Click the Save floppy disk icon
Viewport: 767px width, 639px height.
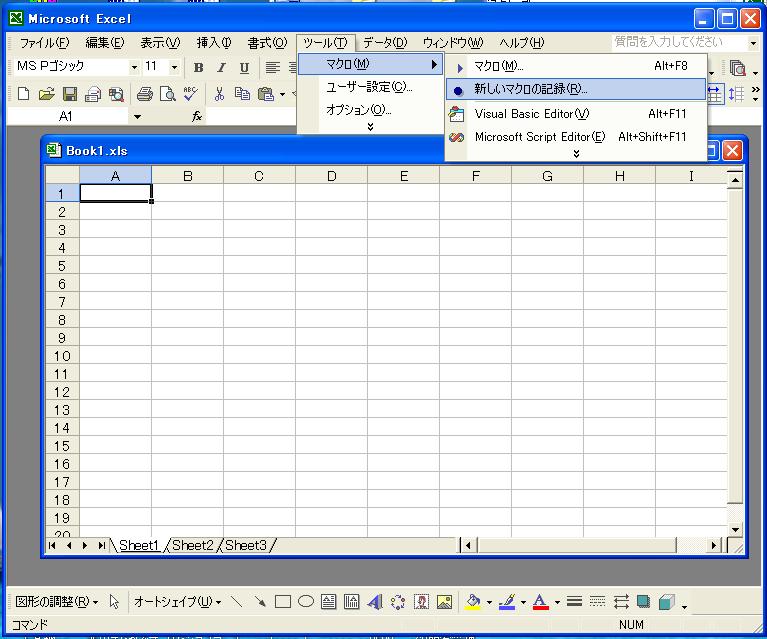[70, 93]
